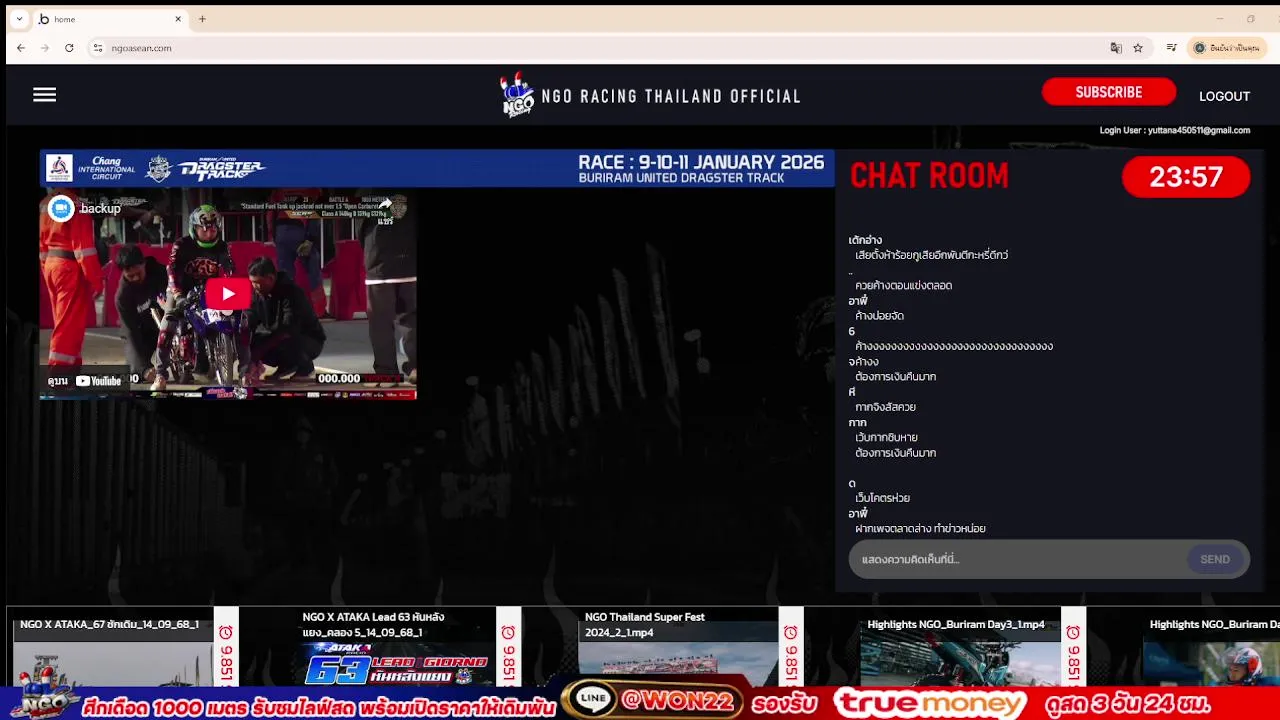Close the 'home' browser tab

(x=178, y=19)
